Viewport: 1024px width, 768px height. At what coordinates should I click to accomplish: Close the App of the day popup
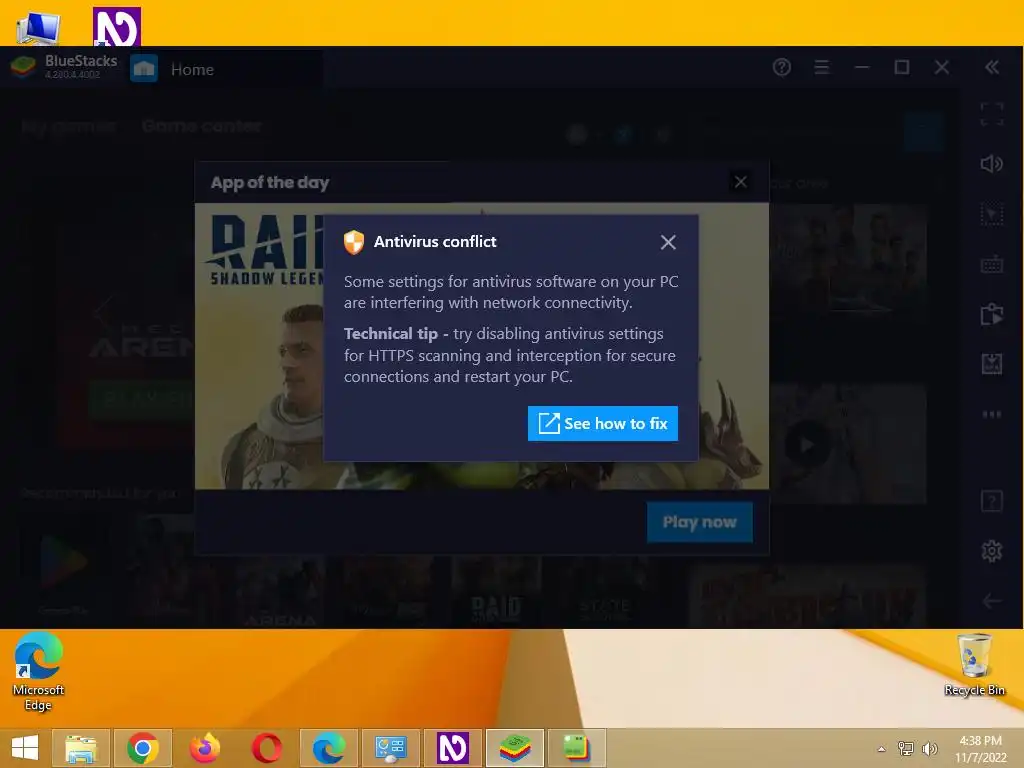tap(740, 182)
